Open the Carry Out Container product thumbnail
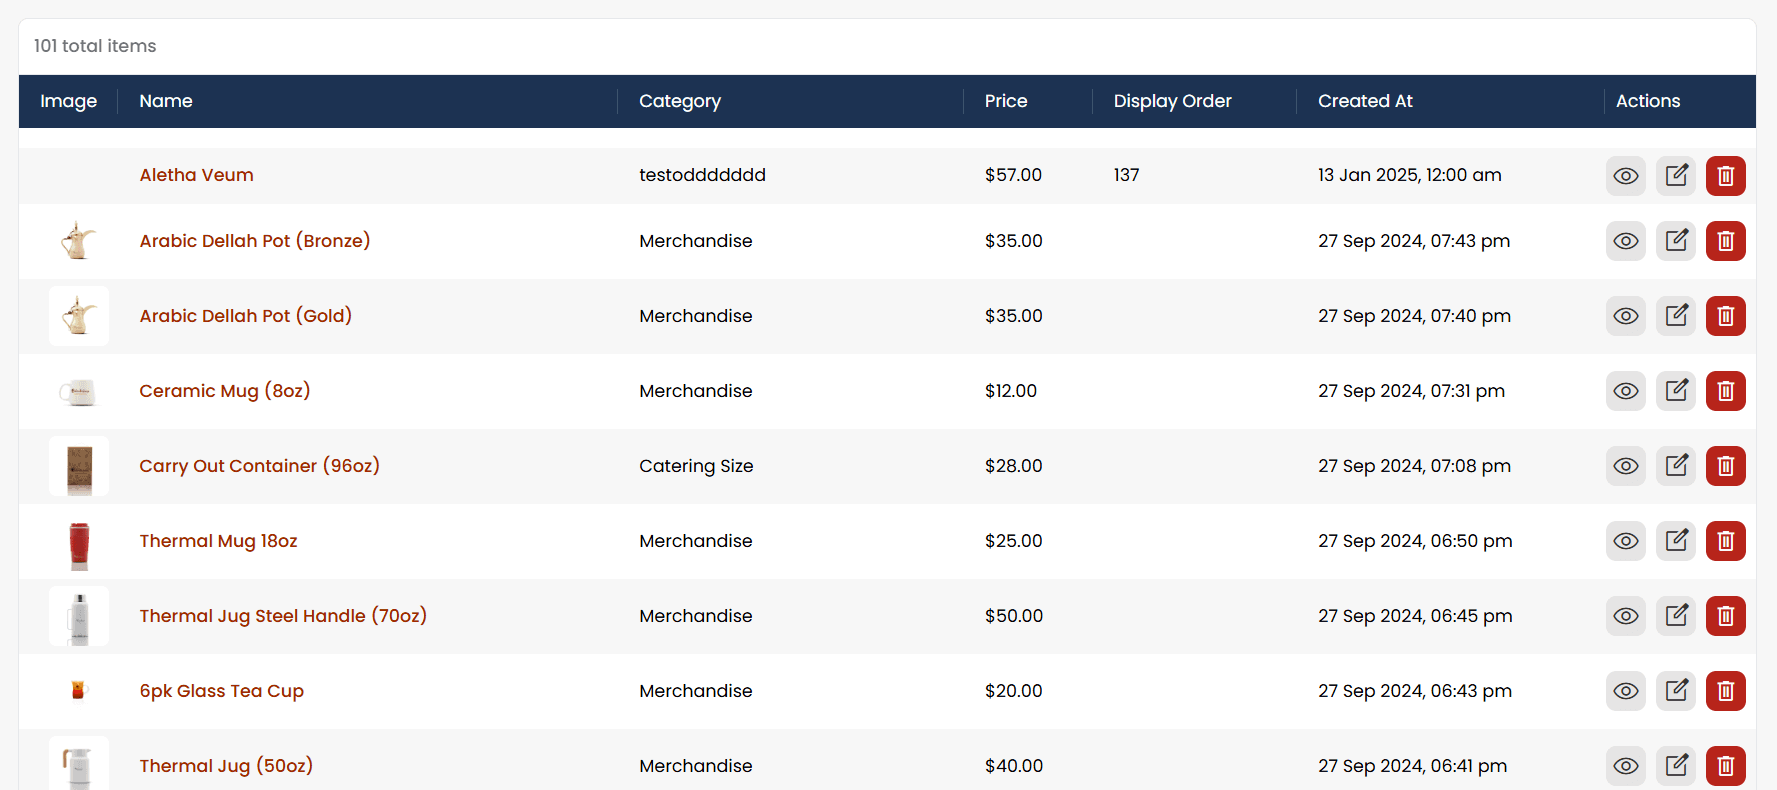 (79, 466)
